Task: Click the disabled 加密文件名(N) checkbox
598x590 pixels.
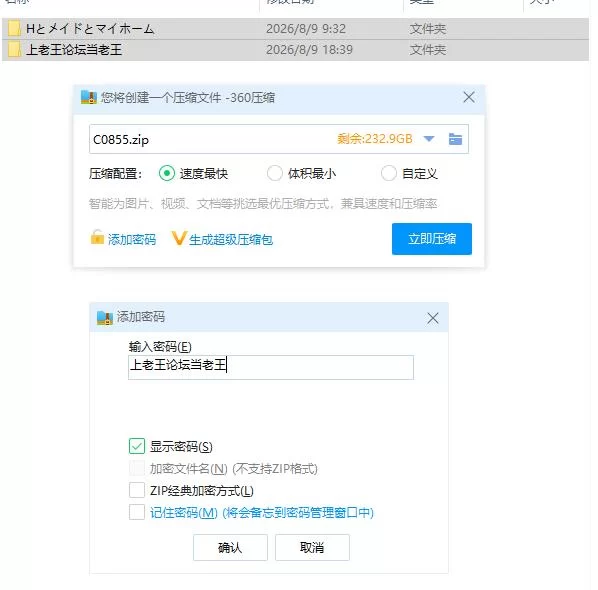Action: (137, 468)
